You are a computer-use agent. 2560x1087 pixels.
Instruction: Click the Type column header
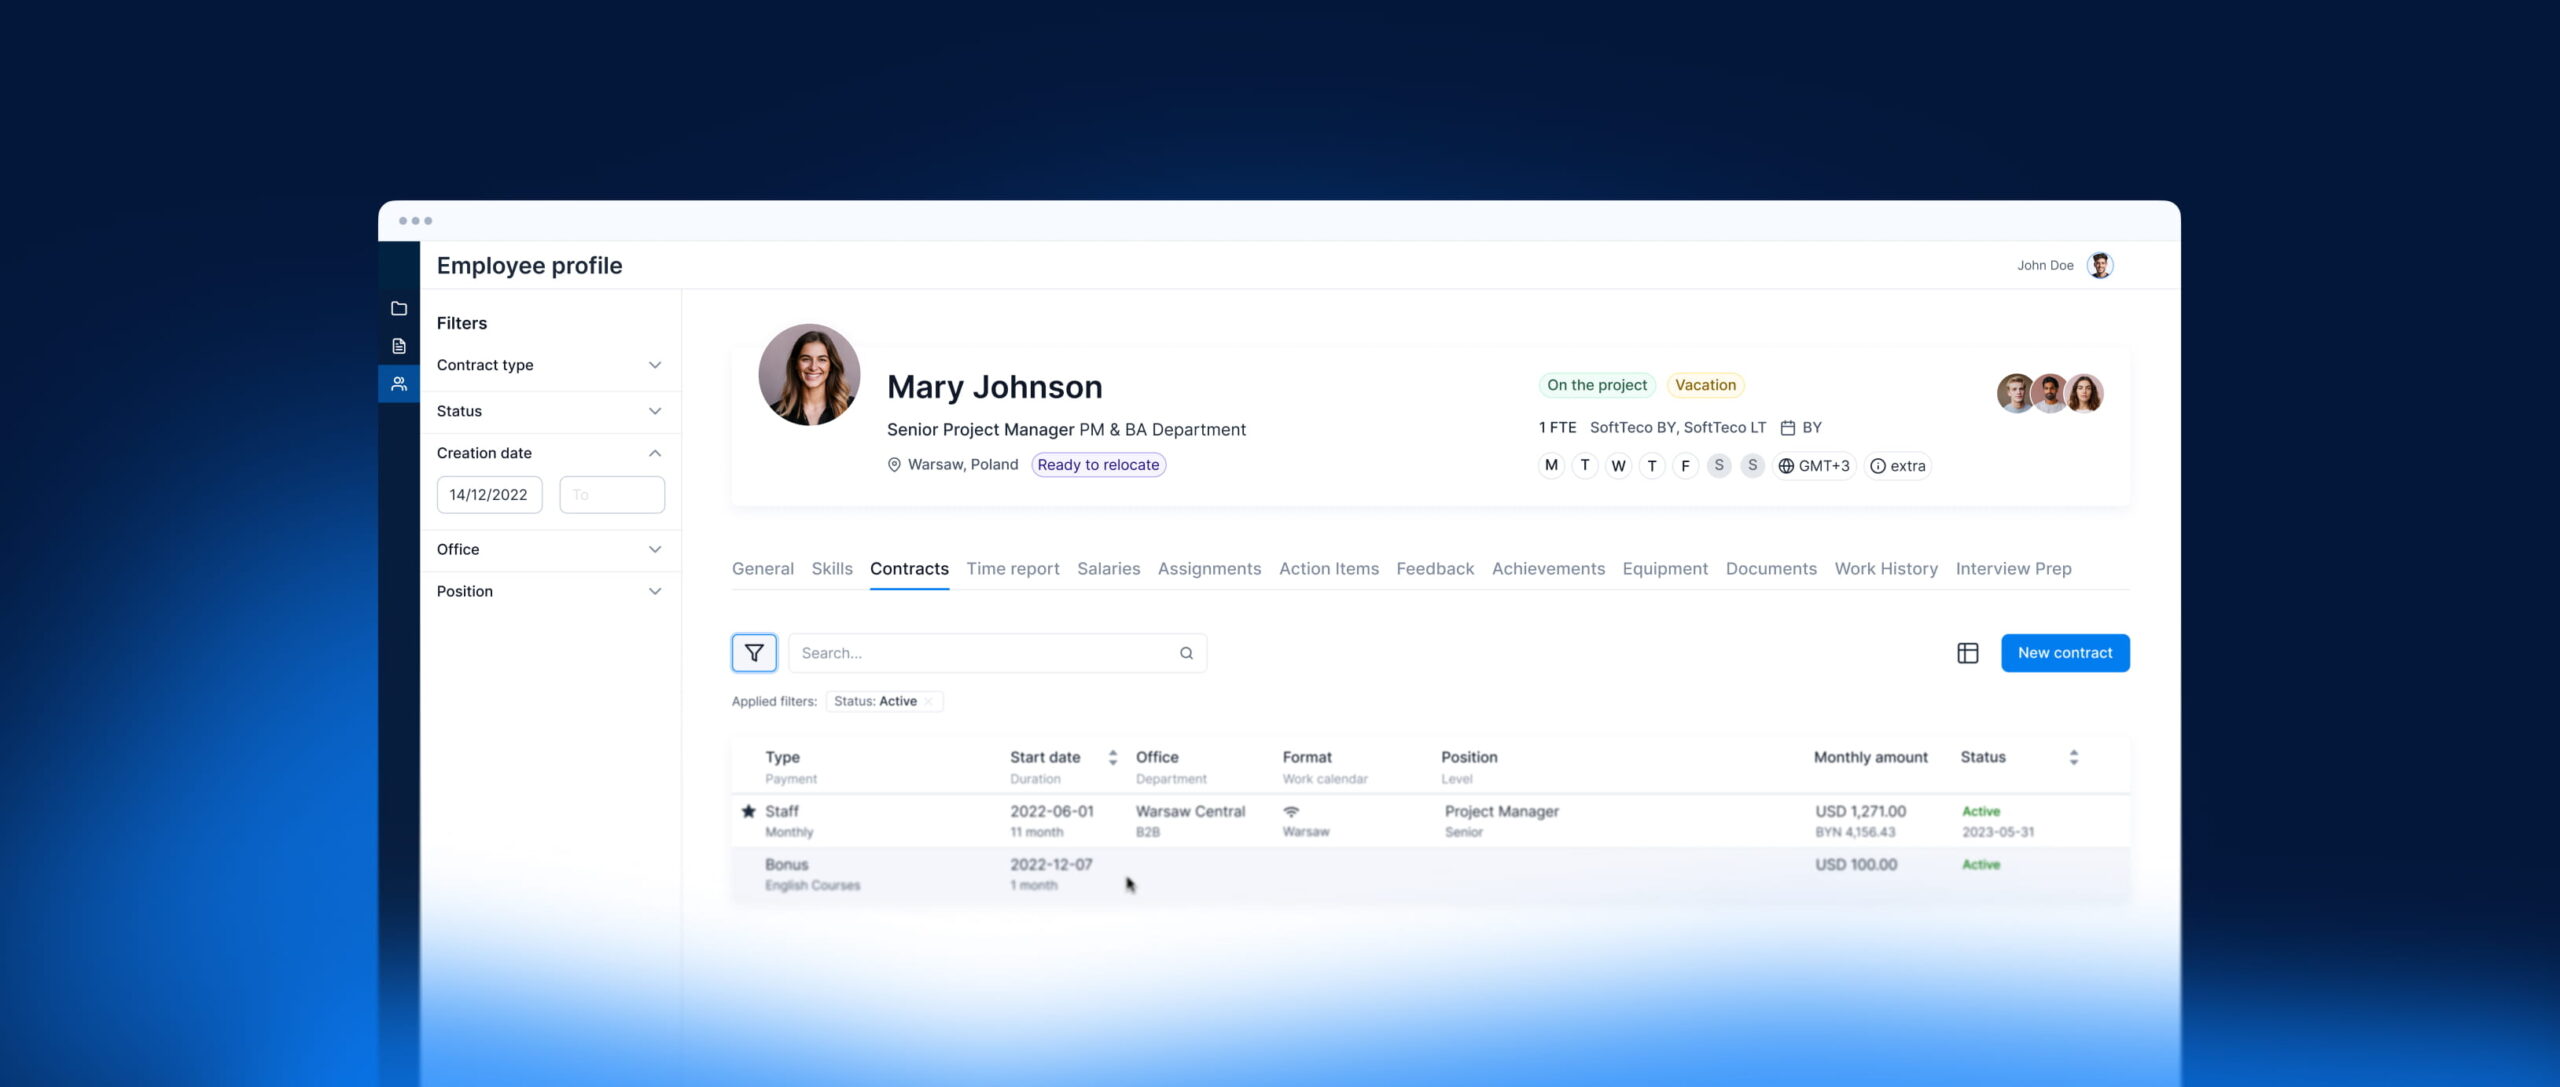pos(782,758)
